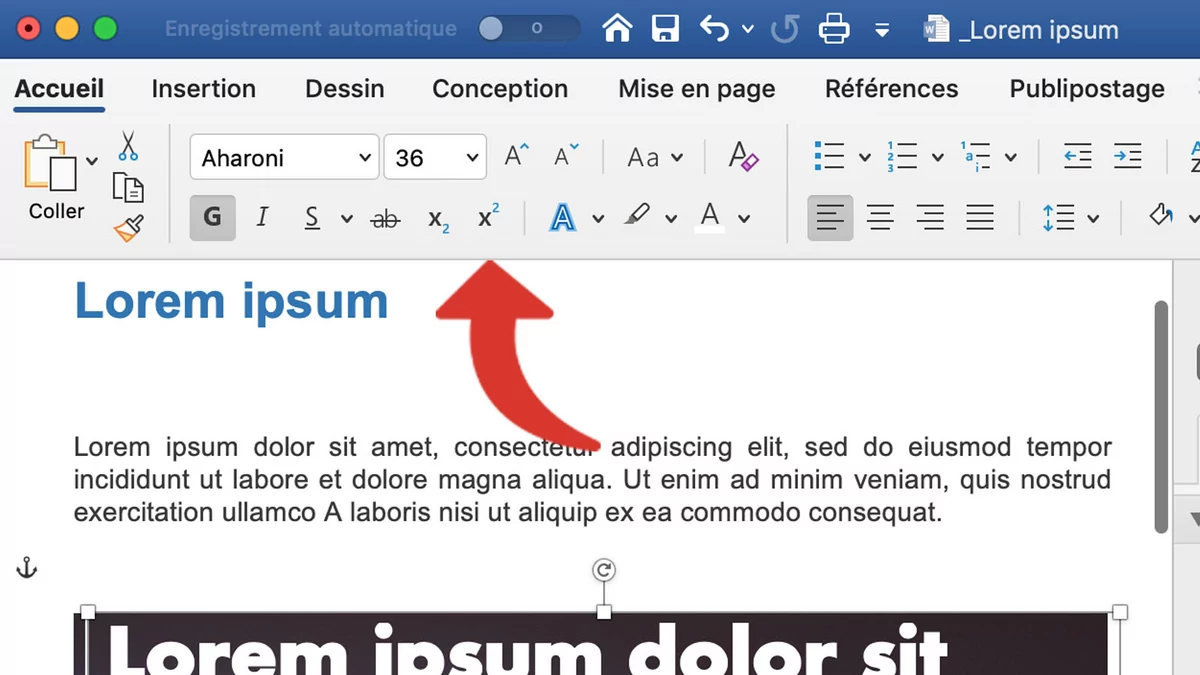Justify the paragraph text

[x=980, y=218]
